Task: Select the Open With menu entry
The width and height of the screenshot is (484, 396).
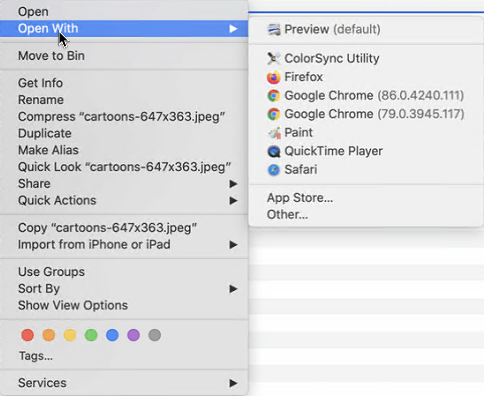Action: 124,29
